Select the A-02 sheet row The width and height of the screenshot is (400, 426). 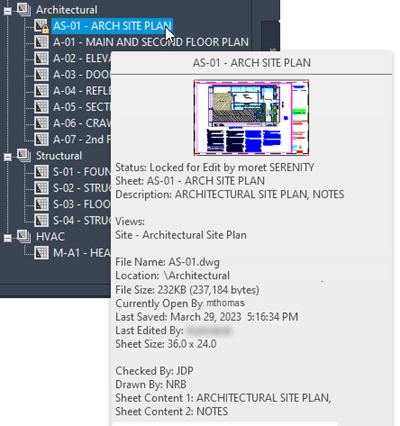coord(82,58)
